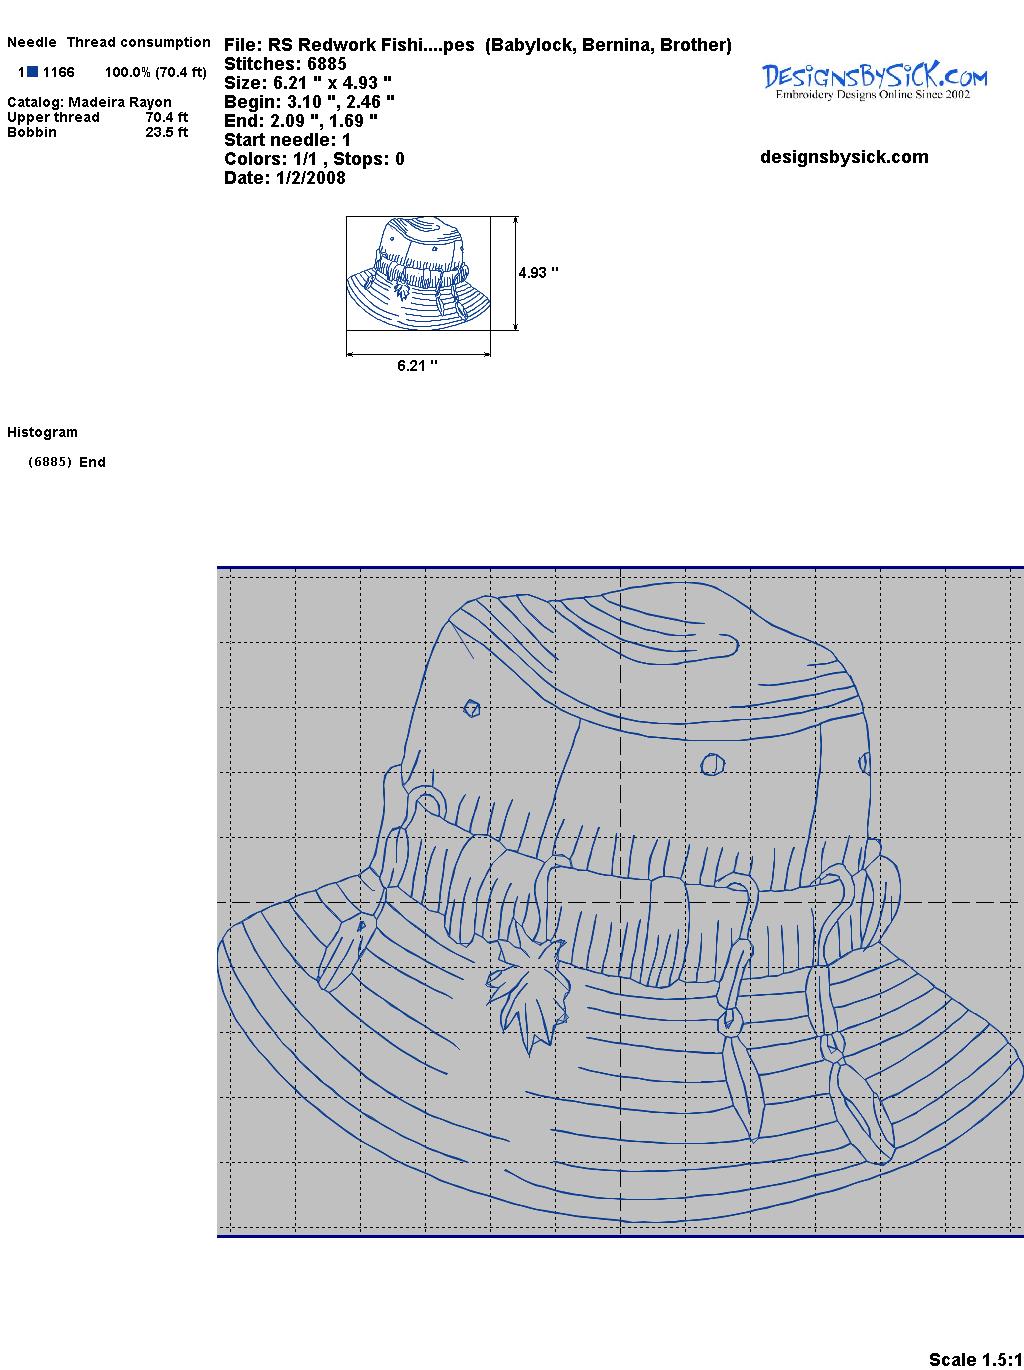
Task: Click the leftmost eyelet on the hat crown
Action: 472,708
